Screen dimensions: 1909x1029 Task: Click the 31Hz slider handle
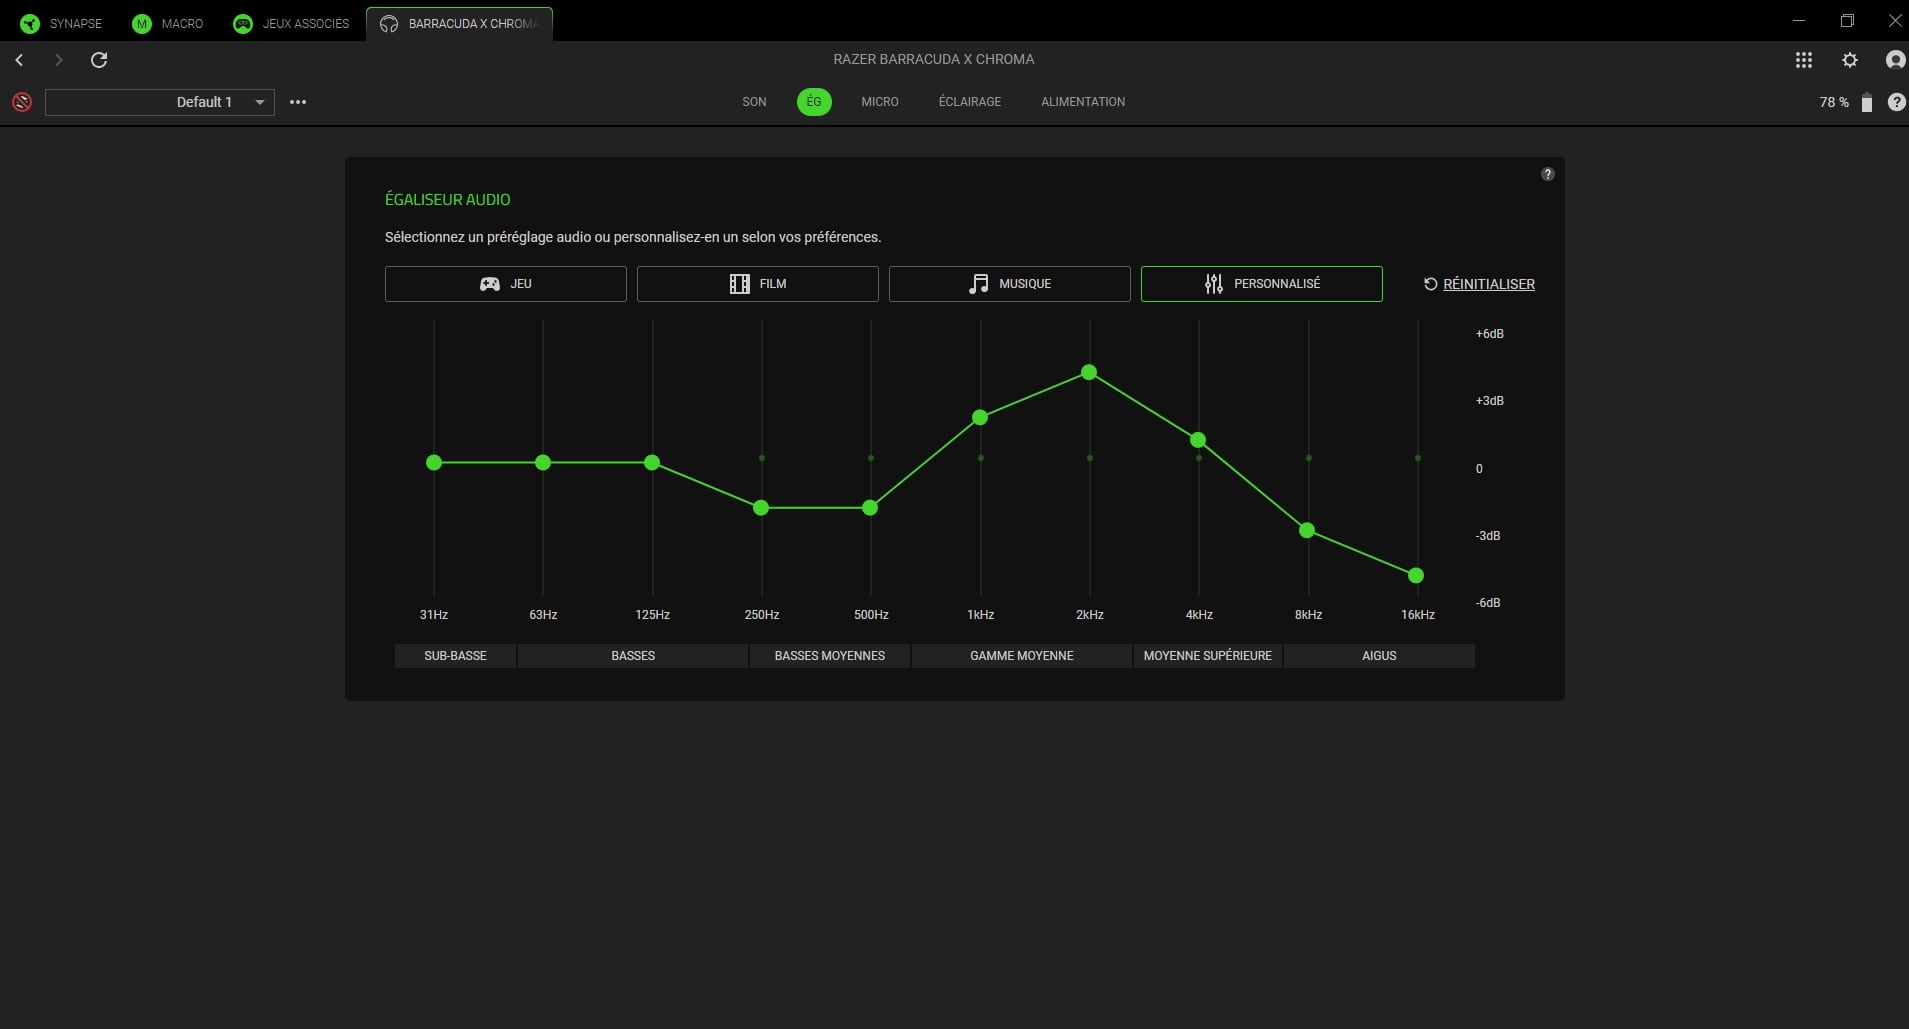(434, 462)
